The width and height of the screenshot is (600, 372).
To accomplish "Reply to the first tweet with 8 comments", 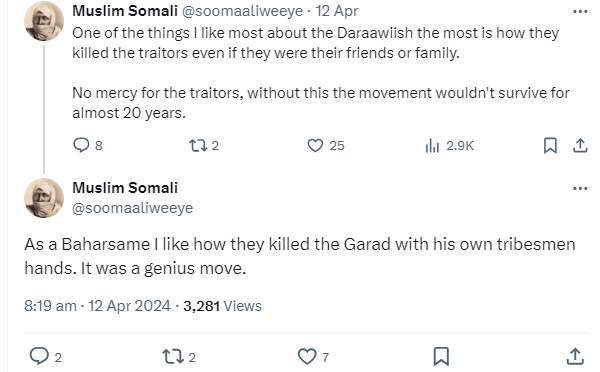I will click(88, 145).
